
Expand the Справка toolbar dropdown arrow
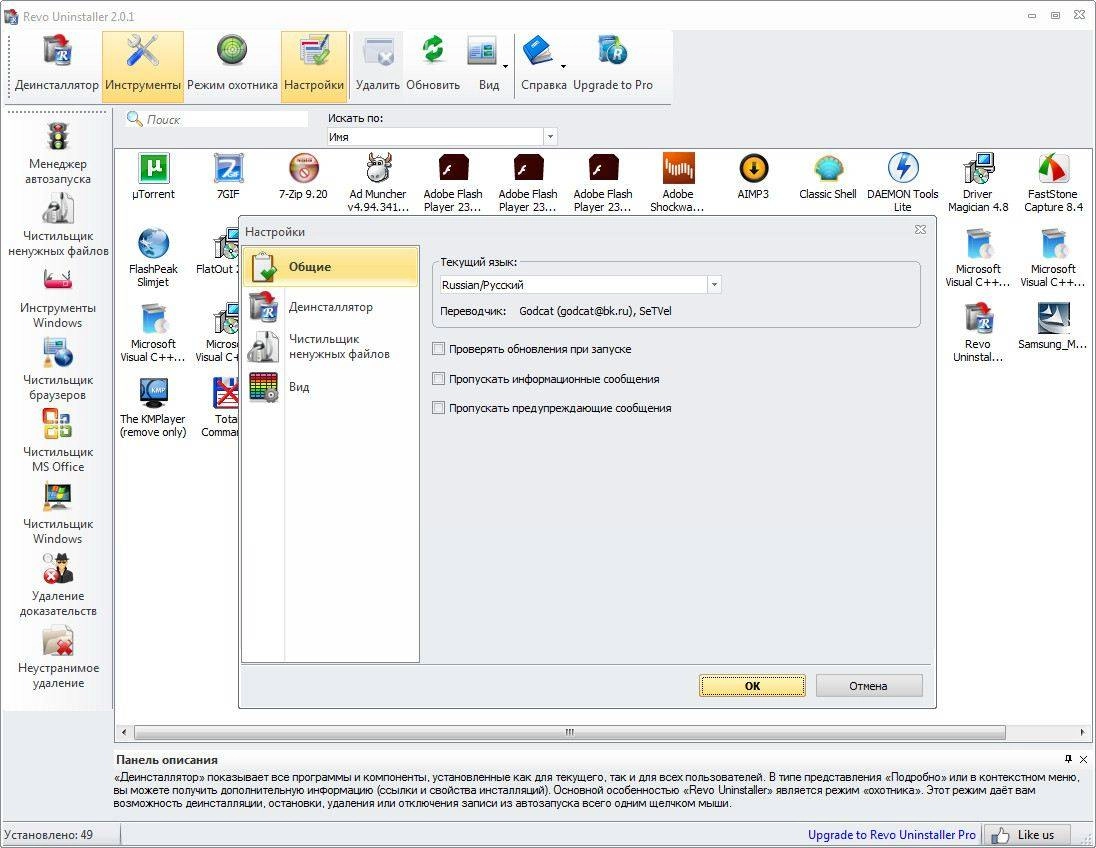pos(563,66)
